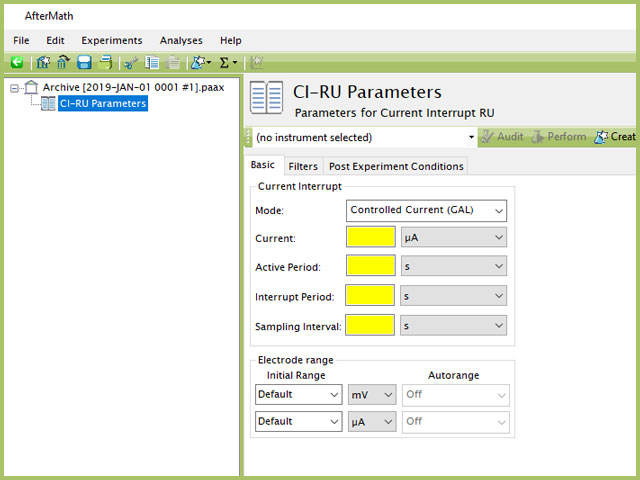
Task: Switch to Post Experiment Conditions tab
Action: [396, 166]
